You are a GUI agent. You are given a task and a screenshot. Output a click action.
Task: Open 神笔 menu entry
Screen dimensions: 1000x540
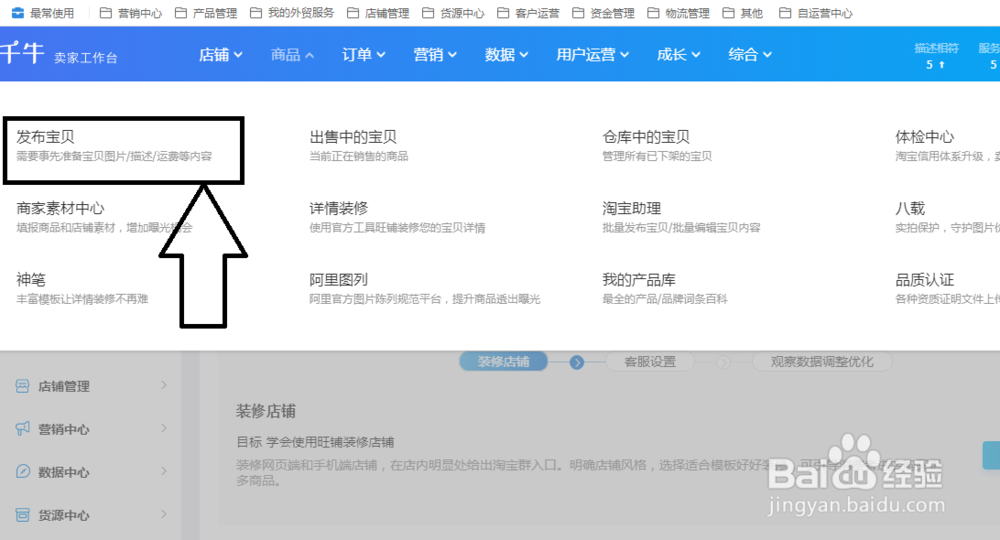pyautogui.click(x=31, y=280)
